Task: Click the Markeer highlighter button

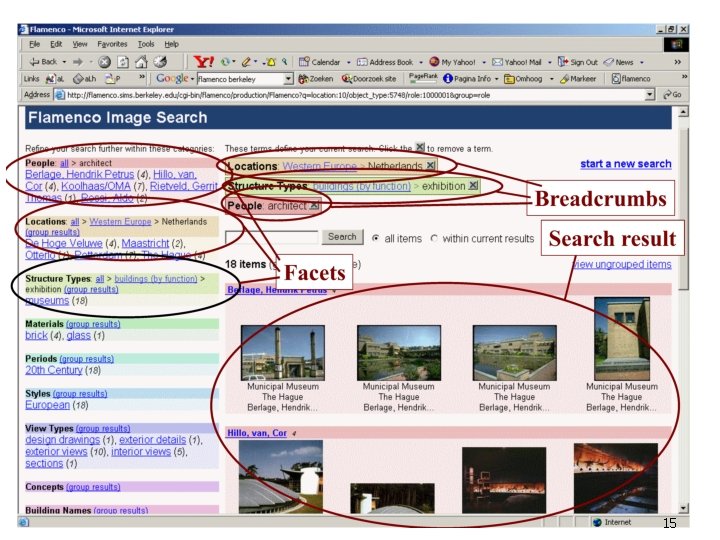Action: click(578, 79)
